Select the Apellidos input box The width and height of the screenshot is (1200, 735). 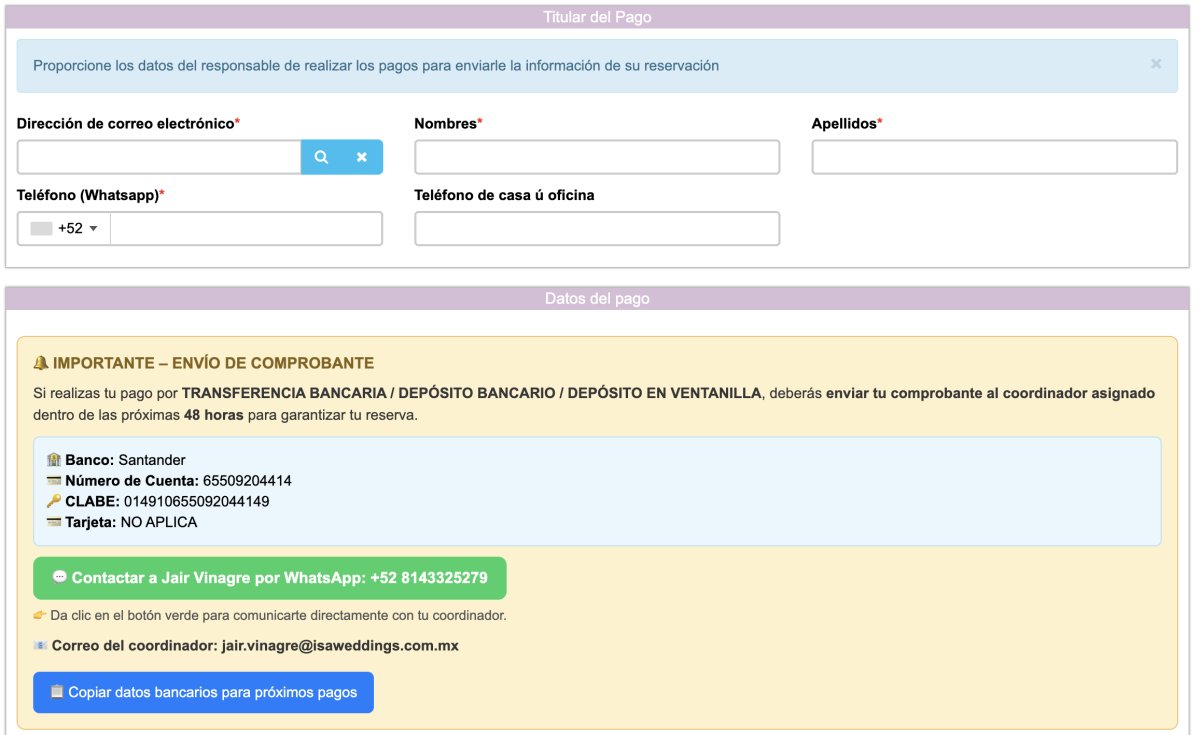click(x=994, y=157)
